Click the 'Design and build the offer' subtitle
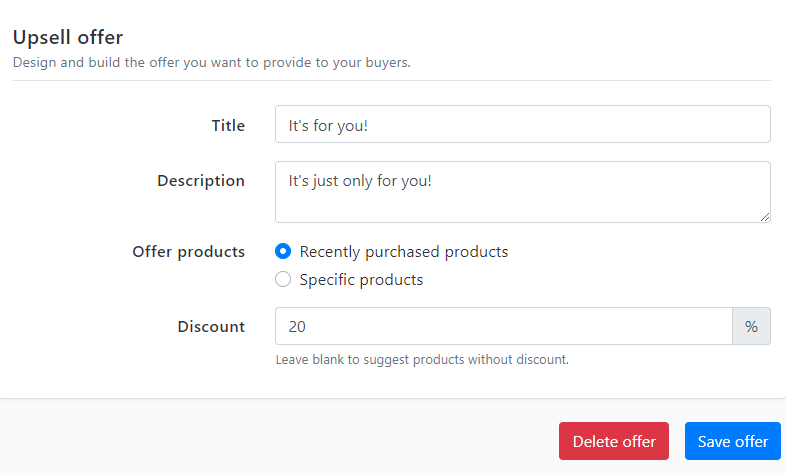 click(x=212, y=63)
